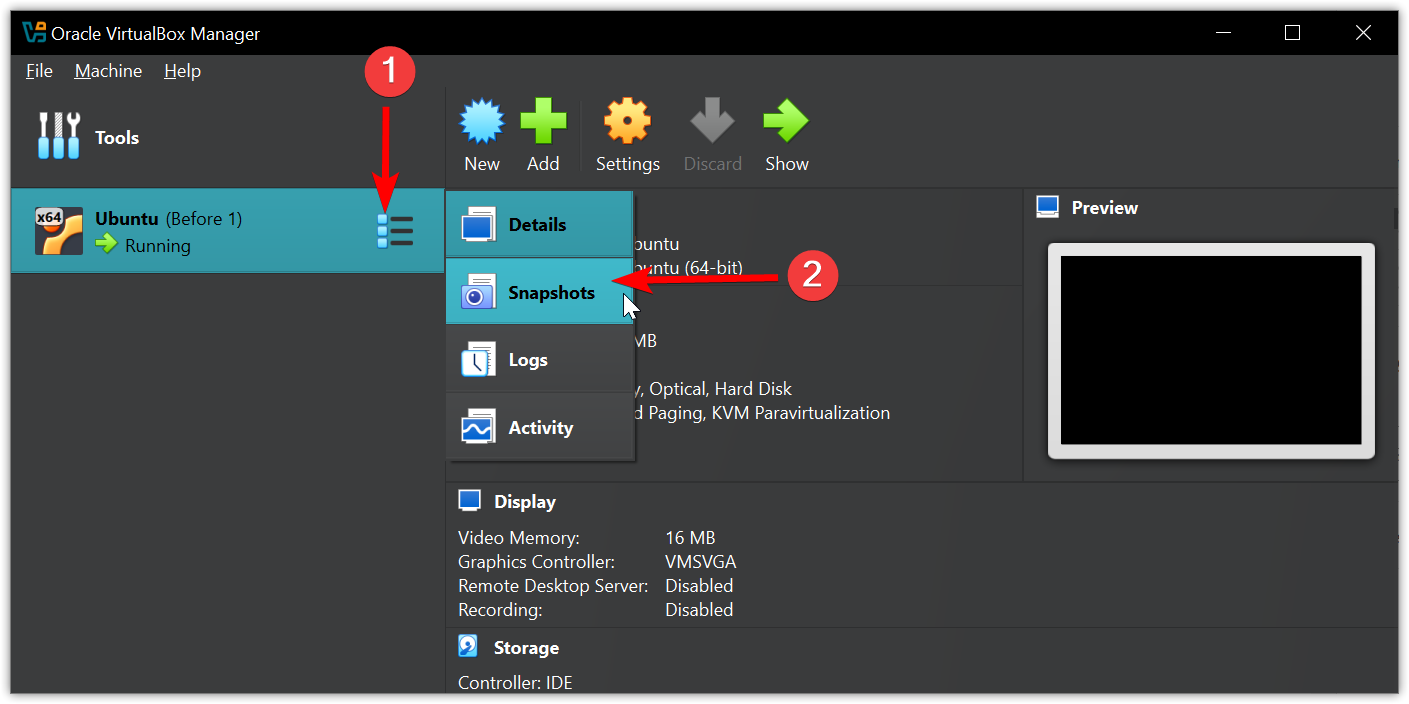This screenshot has height=704, width=1409.
Task: Click the Storage section header
Action: (x=526, y=648)
